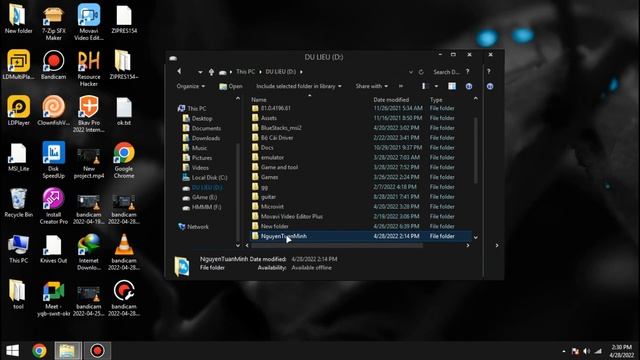Show more toolbar commands chevron
The height and width of the screenshot is (360, 640).
[x=401, y=86]
